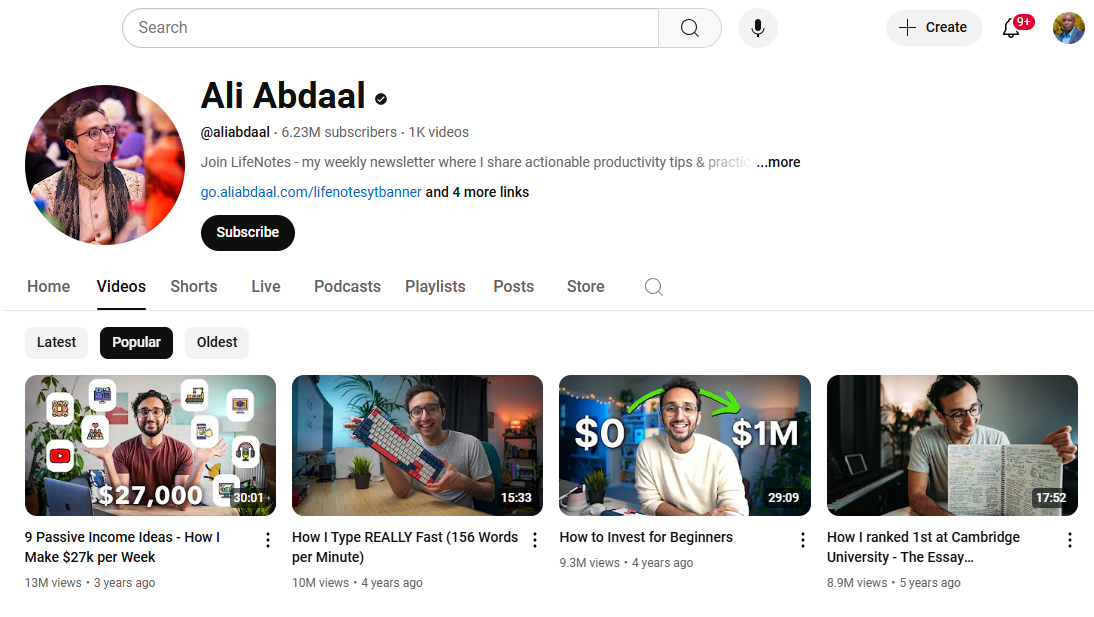Open the Create menu
This screenshot has width=1094, height=617.
pos(933,28)
